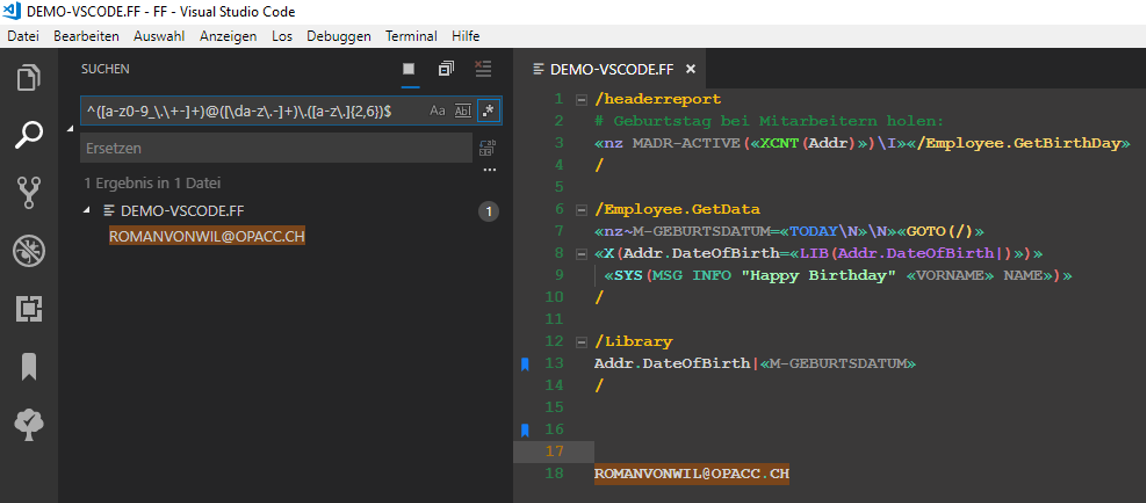Click the SUCHEN panel title

point(105,69)
